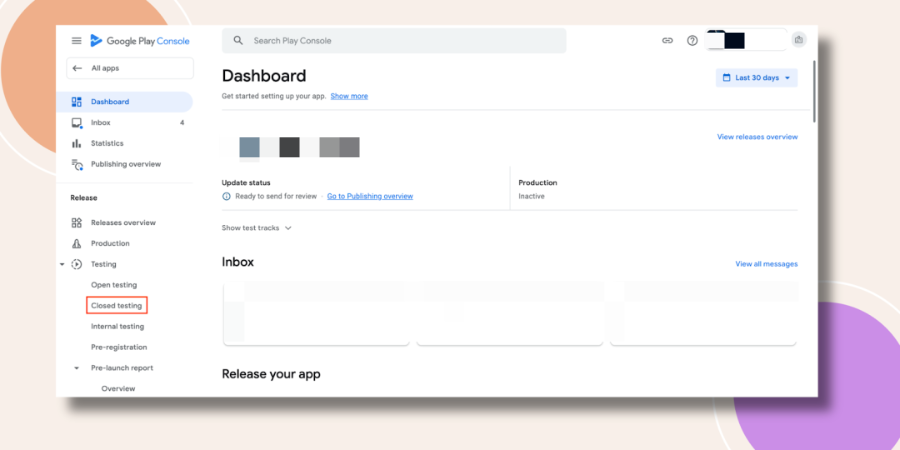Click View releases overview link

click(x=757, y=137)
